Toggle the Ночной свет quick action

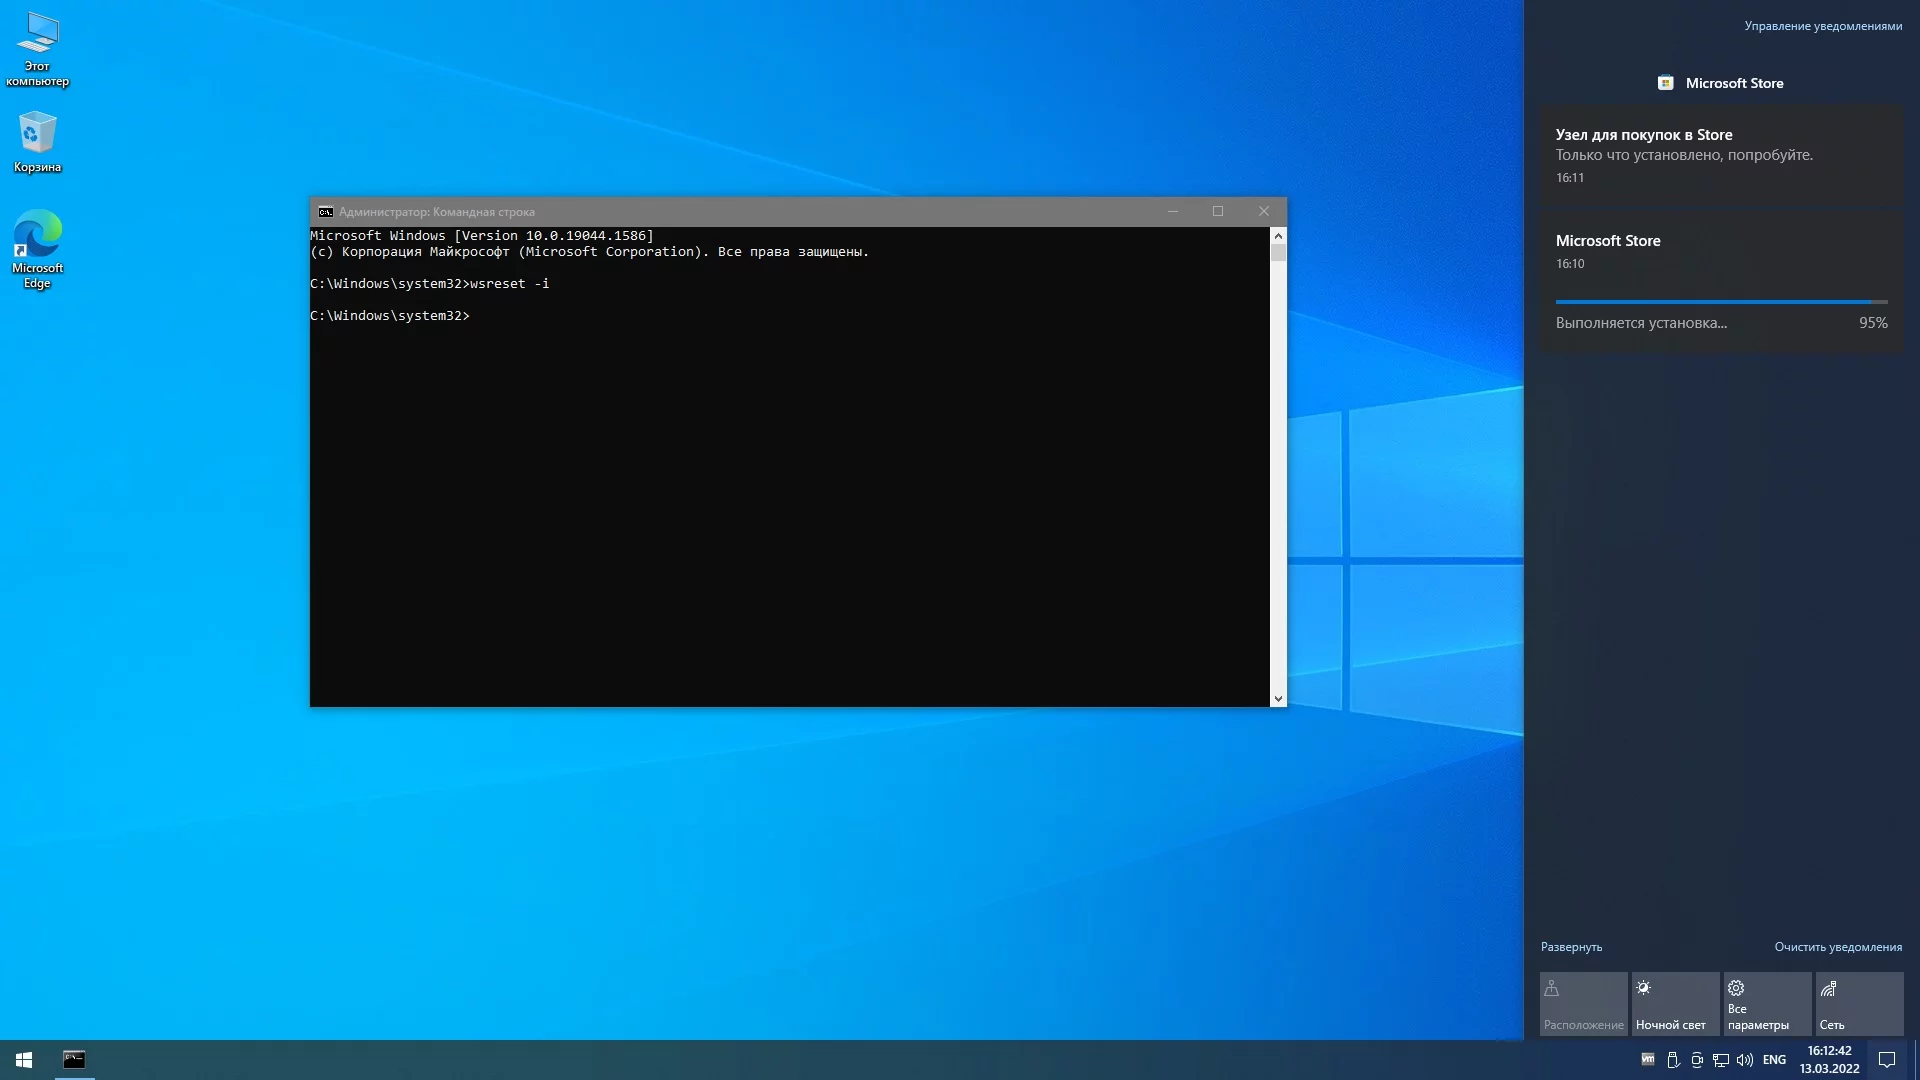click(1675, 1004)
